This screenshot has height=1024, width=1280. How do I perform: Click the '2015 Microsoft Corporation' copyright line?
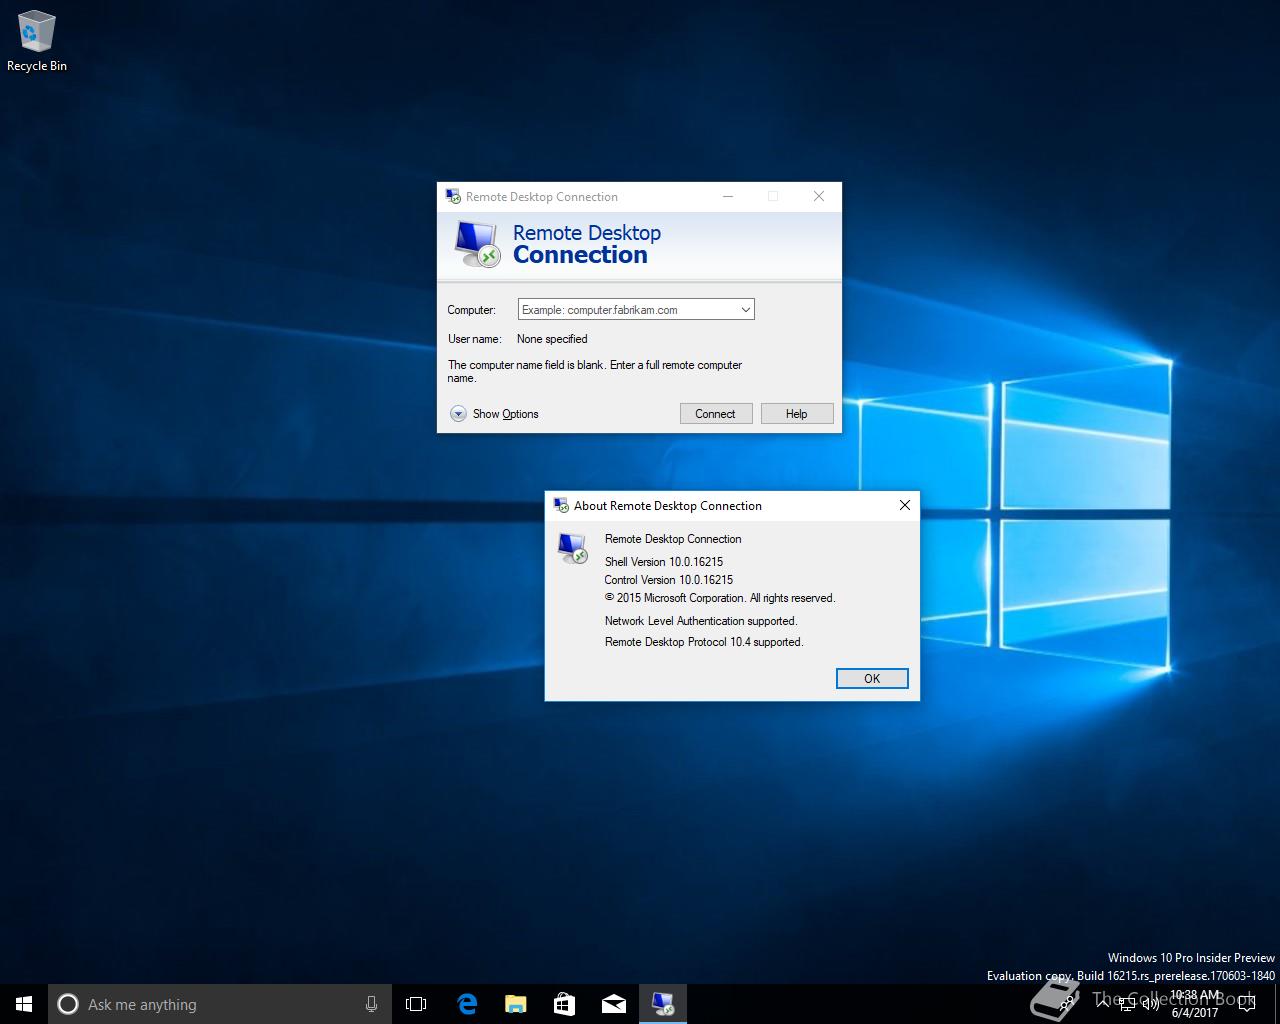point(720,598)
